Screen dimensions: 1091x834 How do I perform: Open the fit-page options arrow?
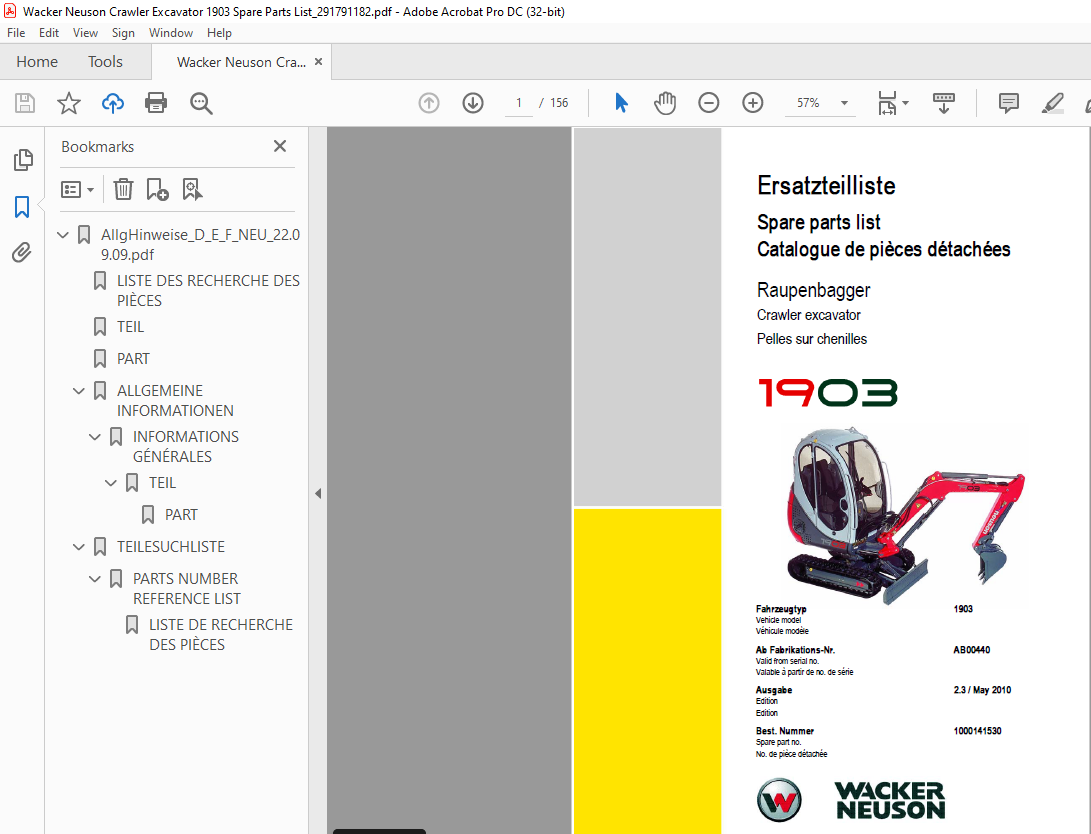click(905, 103)
